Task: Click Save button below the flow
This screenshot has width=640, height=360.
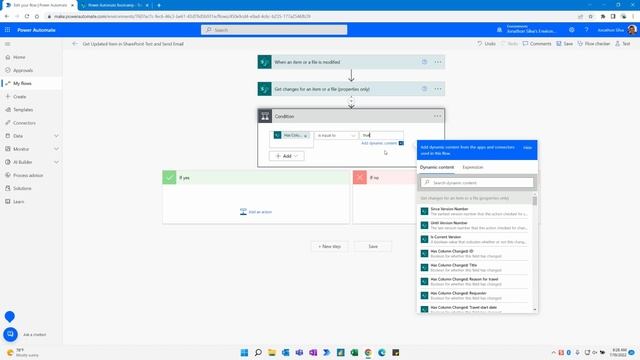Action: pyautogui.click(x=373, y=247)
